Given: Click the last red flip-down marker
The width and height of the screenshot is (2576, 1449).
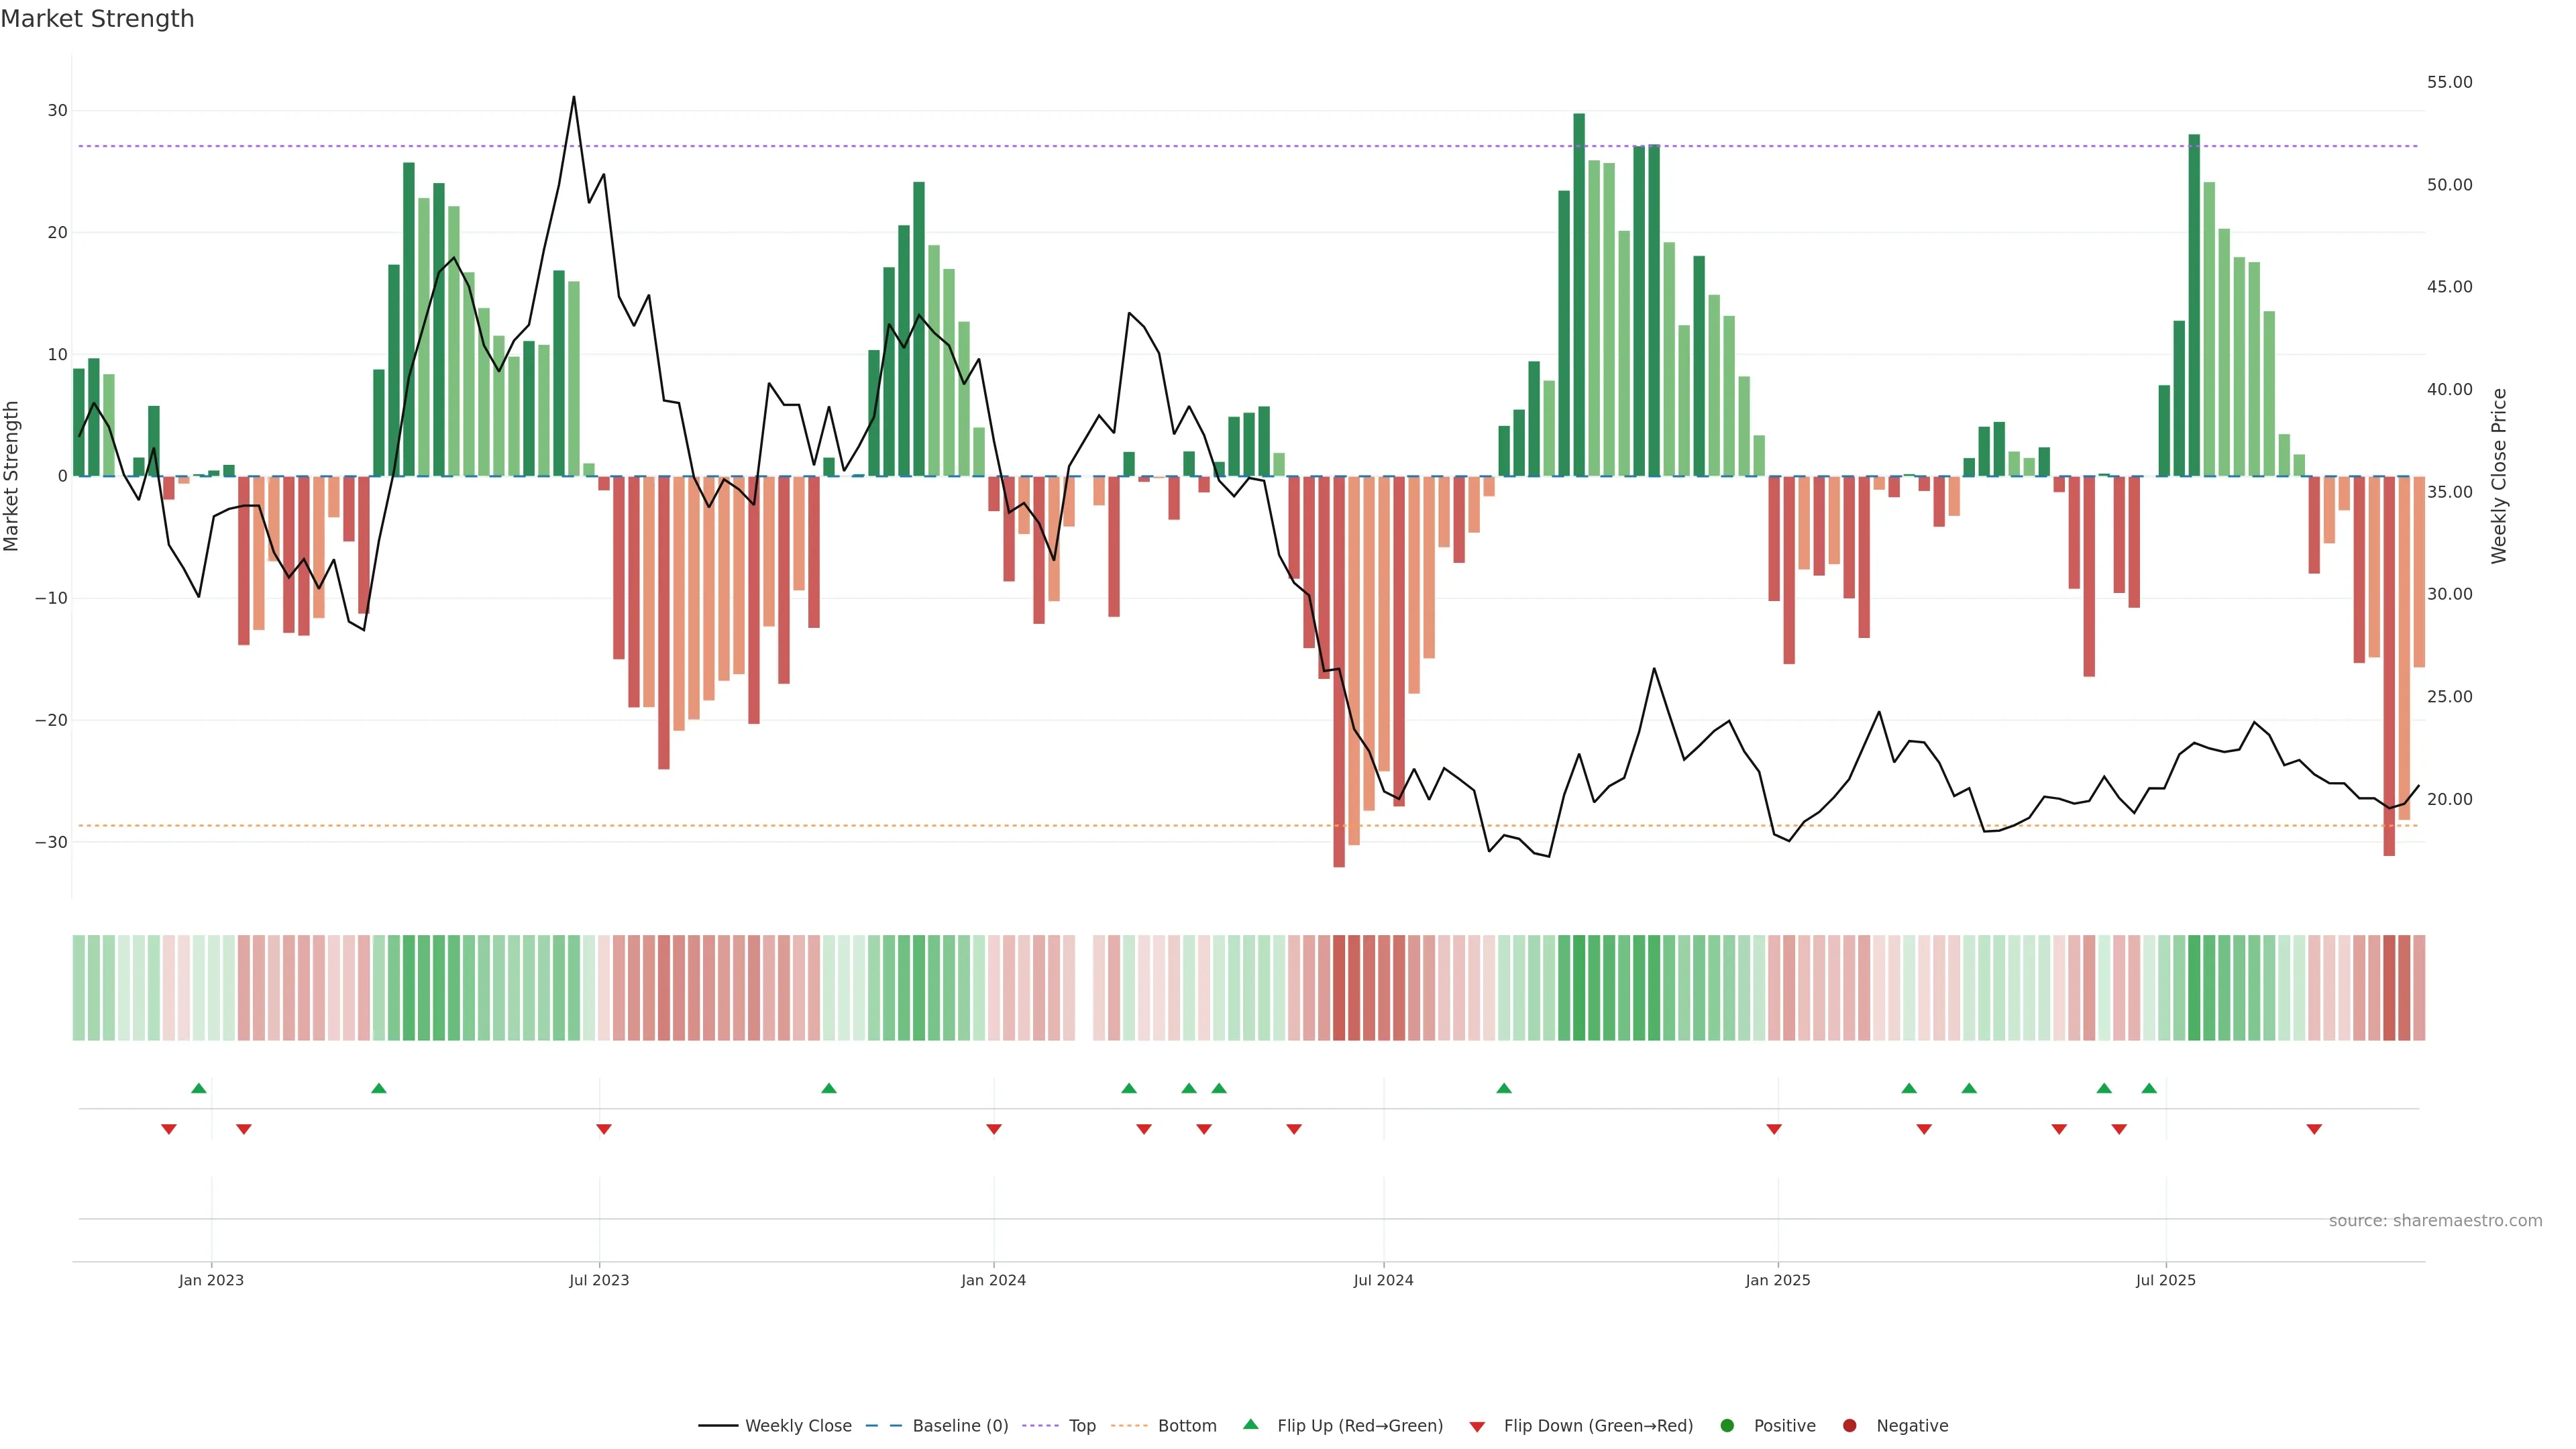Looking at the screenshot, I should coord(2314,1129).
